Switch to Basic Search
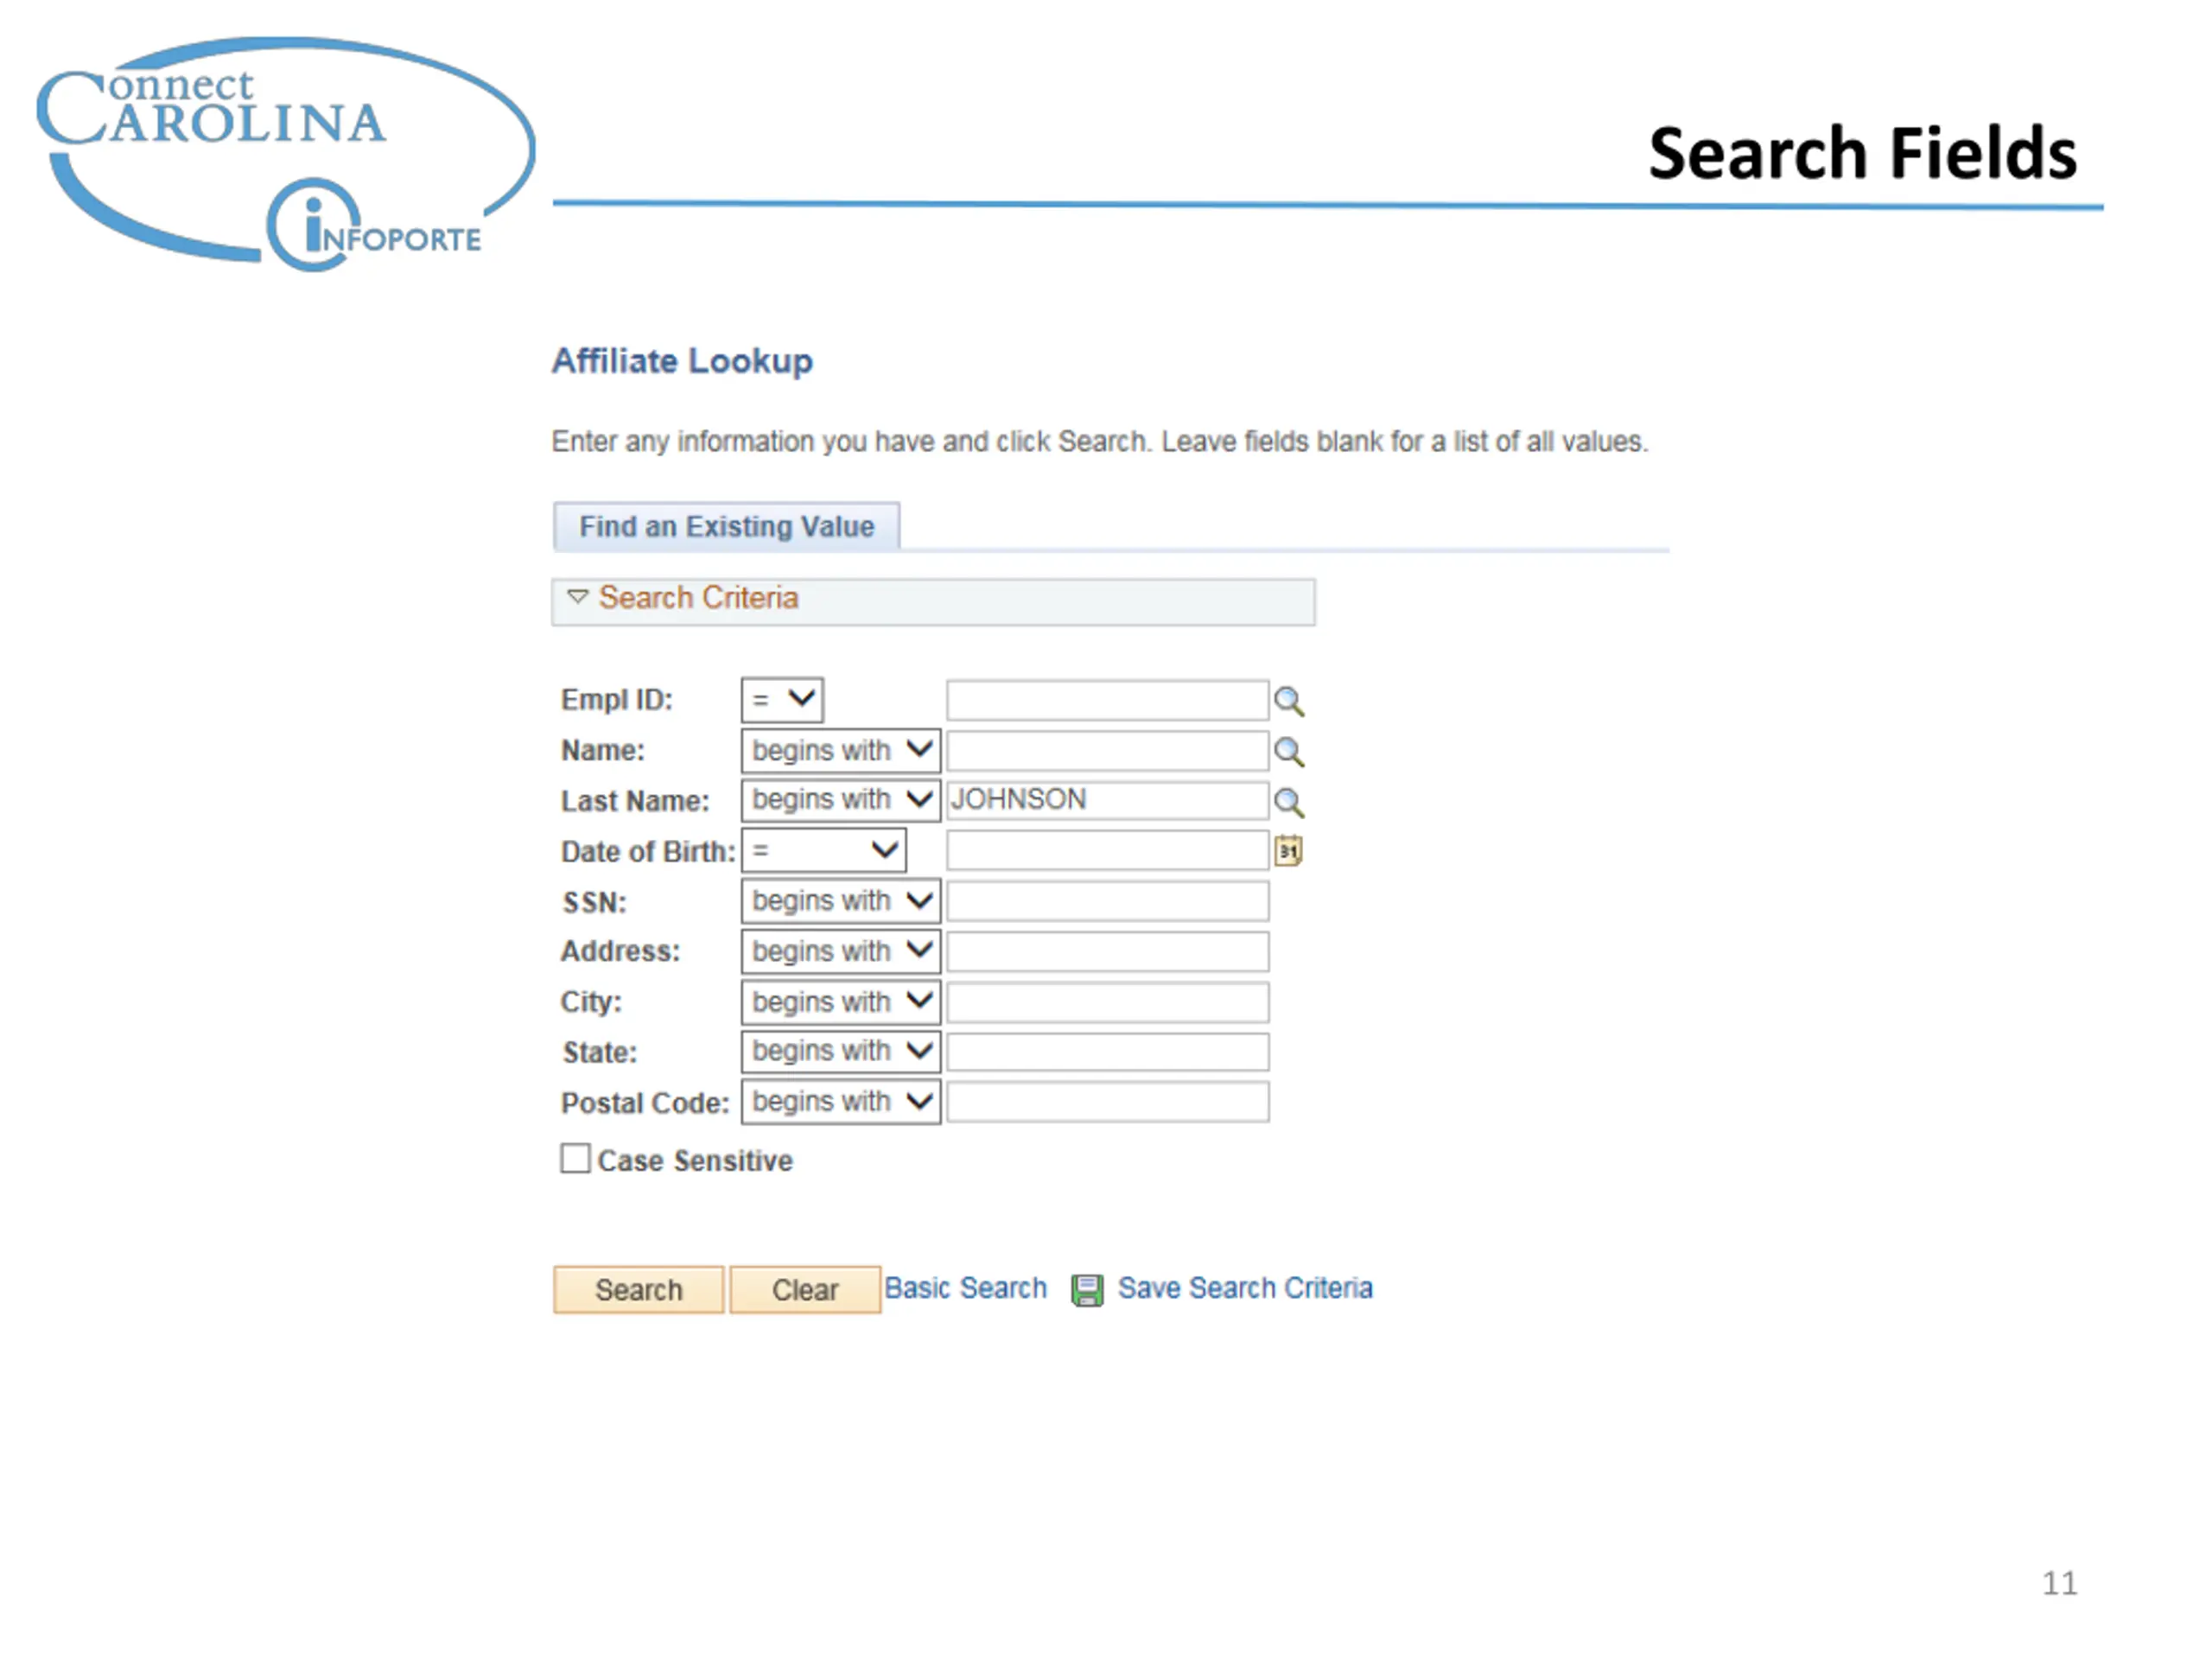 coord(965,1288)
